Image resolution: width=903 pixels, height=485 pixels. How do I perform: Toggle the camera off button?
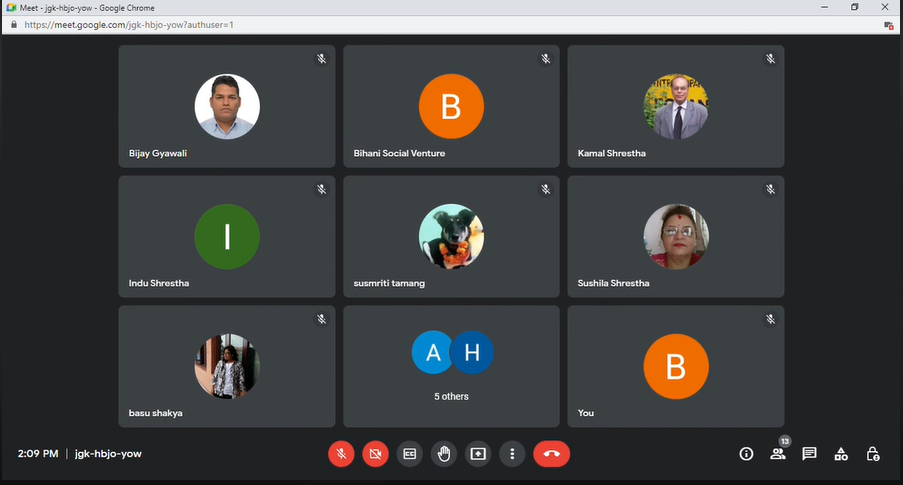[375, 454]
